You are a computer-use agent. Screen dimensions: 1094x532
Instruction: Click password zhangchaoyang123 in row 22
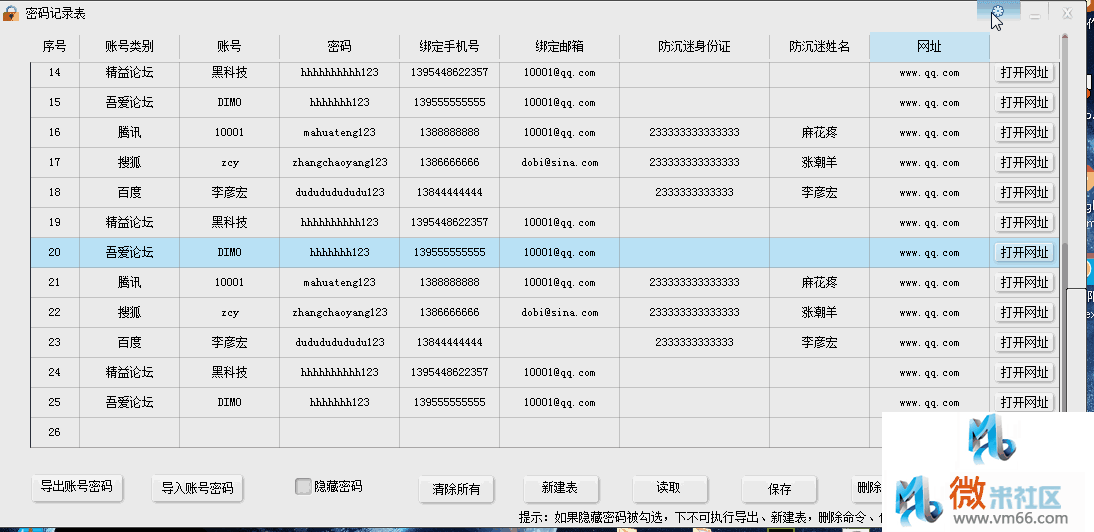tap(339, 312)
